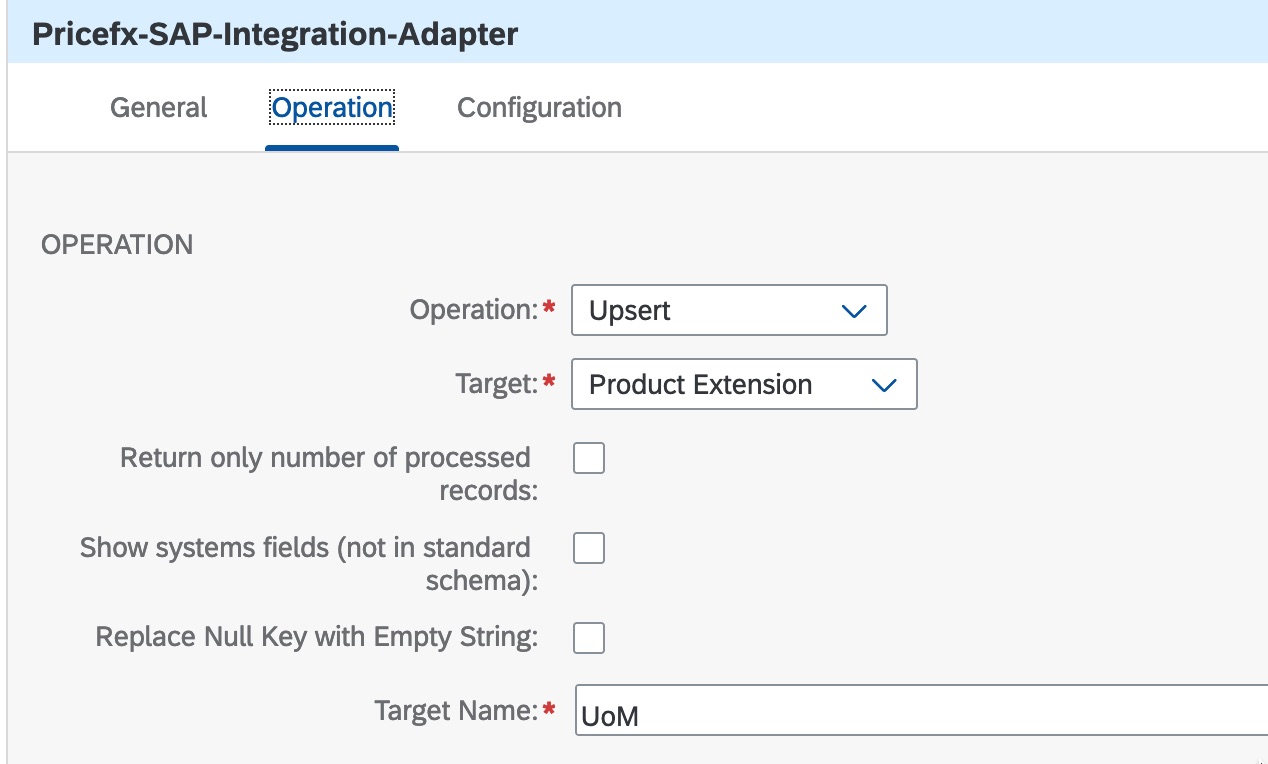The width and height of the screenshot is (1268, 764).
Task: Click the "Target:" field label
Action: (497, 385)
